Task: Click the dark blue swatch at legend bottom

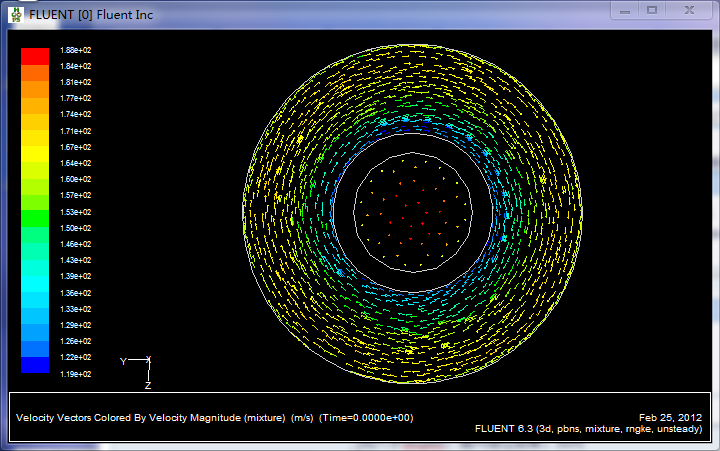Action: point(35,365)
